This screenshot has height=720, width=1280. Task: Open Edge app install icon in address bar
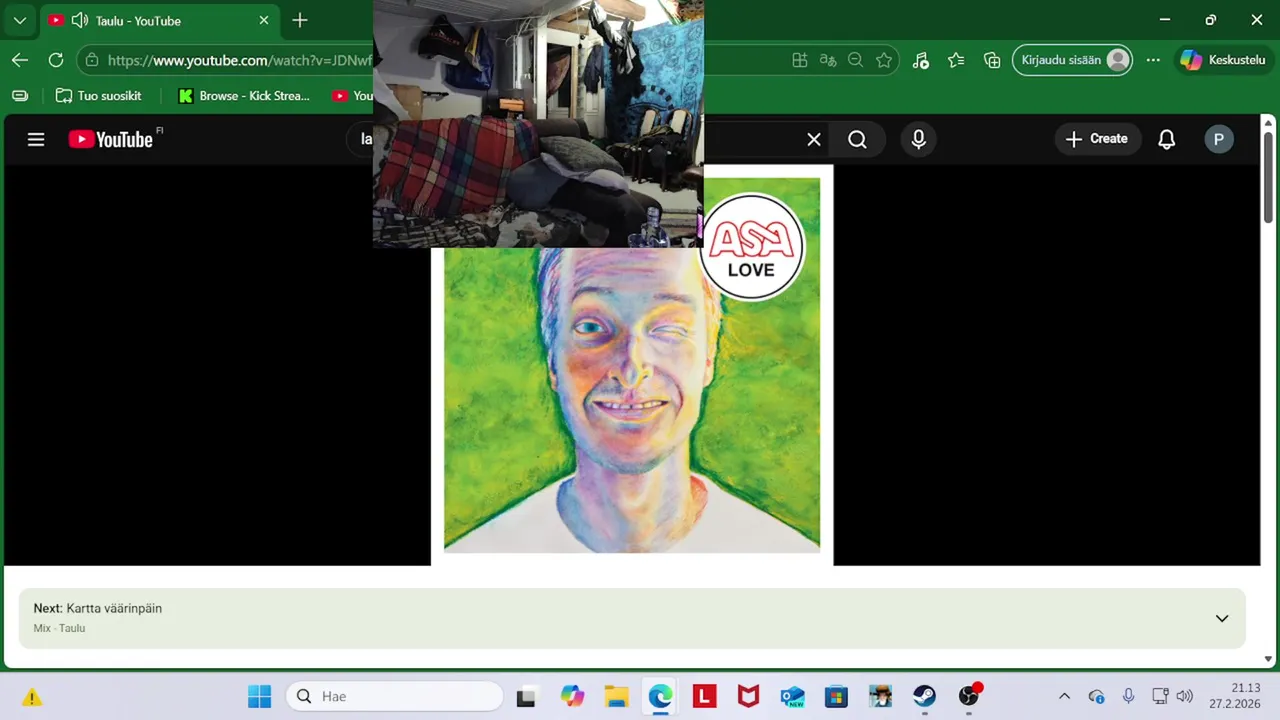click(800, 60)
